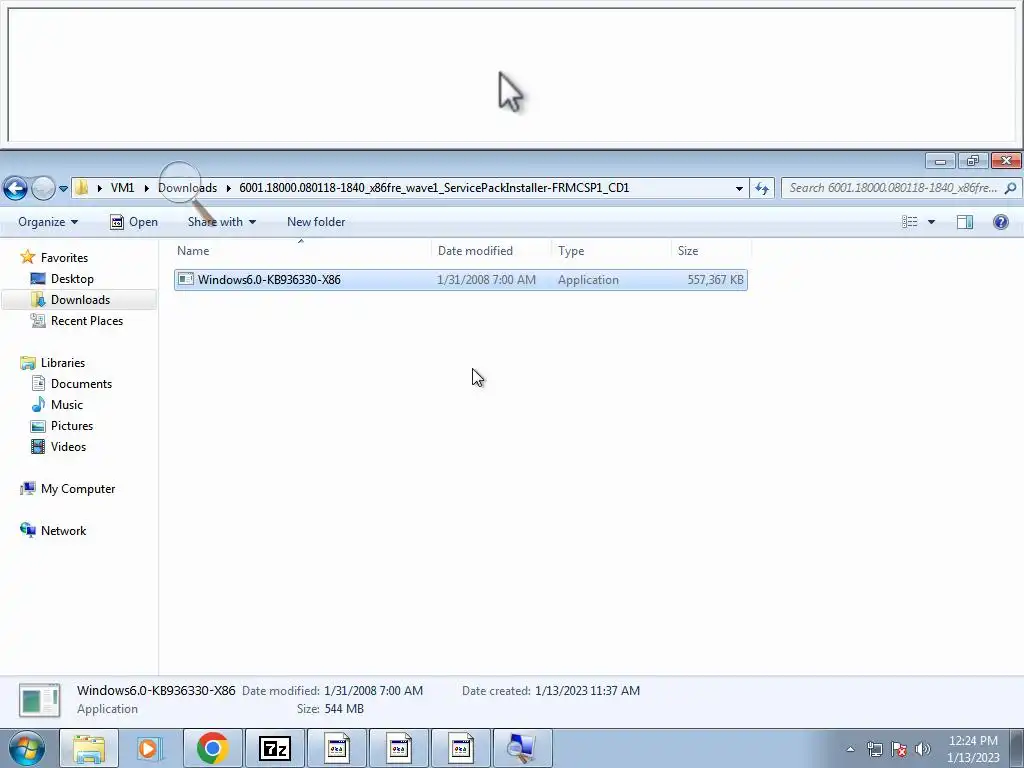Screen dimensions: 1024x768
Task: Click the network tray icon
Action: pos(874,749)
